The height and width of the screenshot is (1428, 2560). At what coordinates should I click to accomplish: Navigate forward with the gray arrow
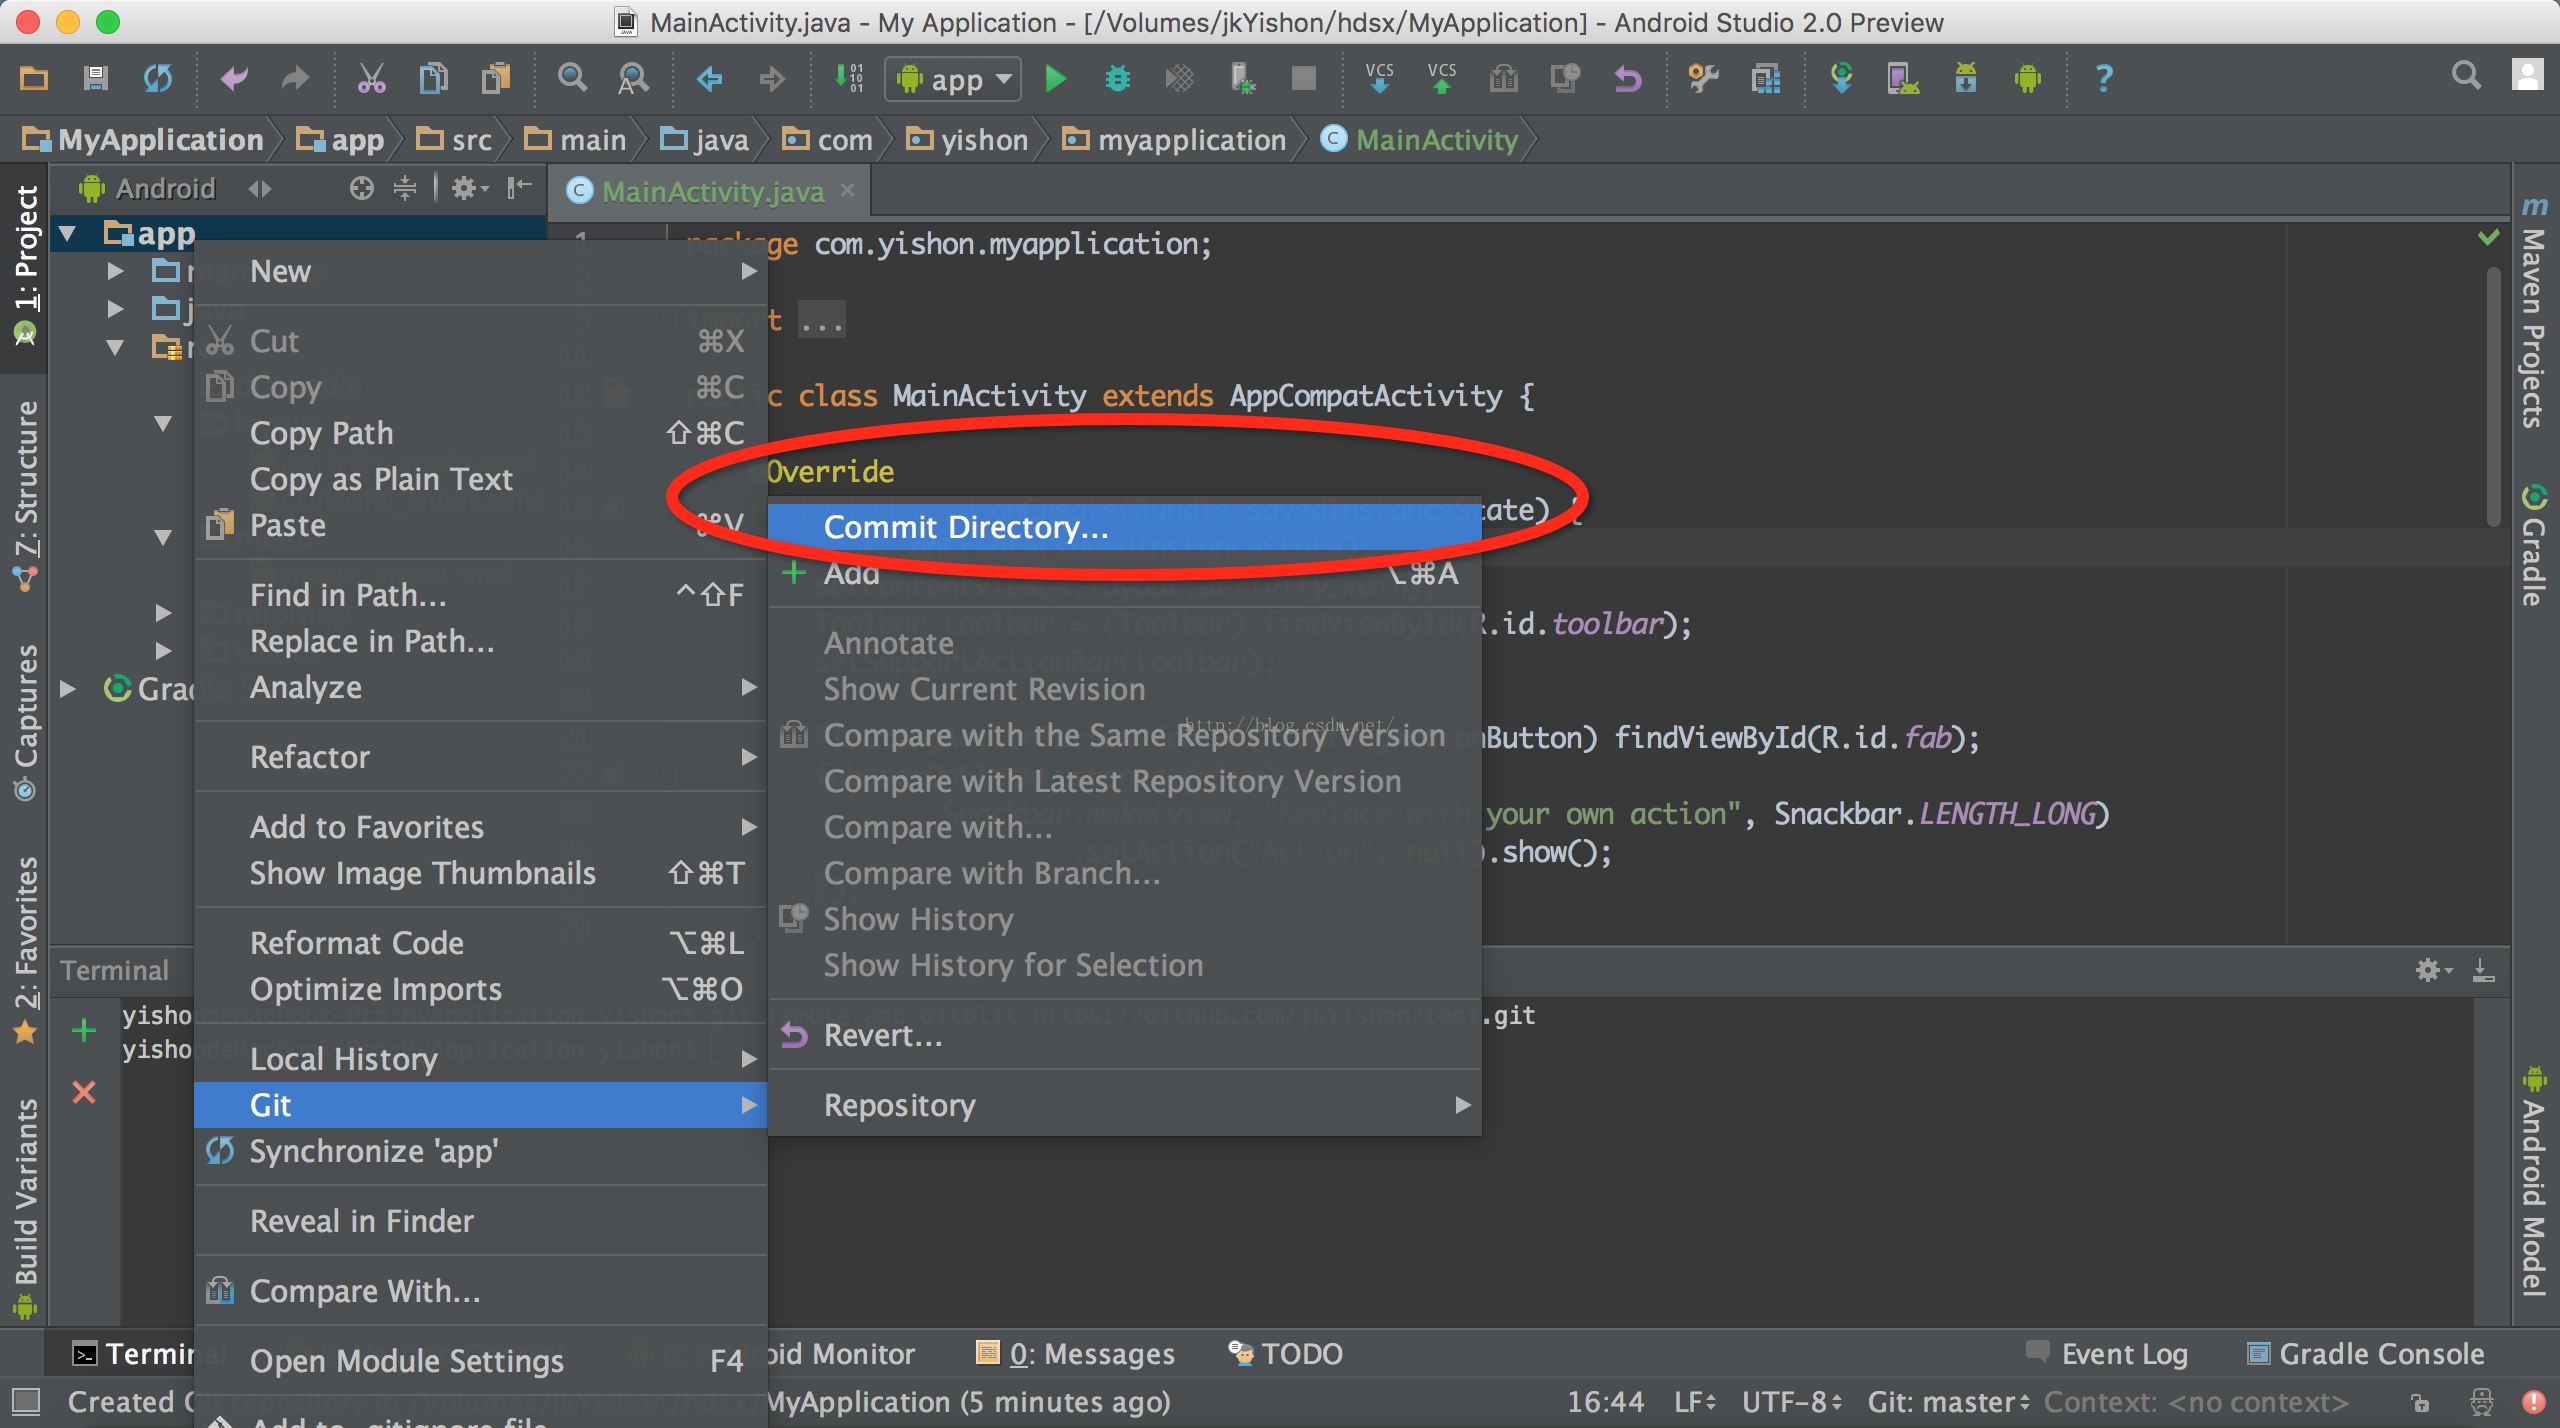click(x=771, y=78)
